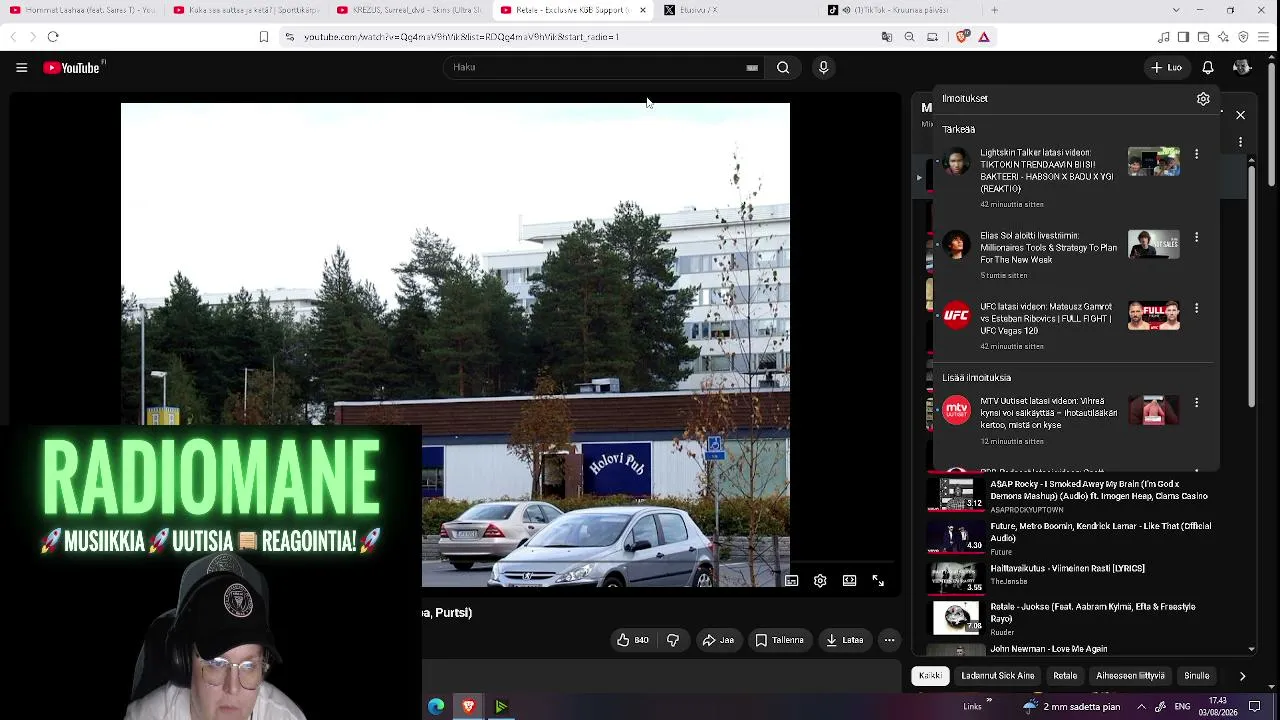Open the translate page icon

(886, 37)
